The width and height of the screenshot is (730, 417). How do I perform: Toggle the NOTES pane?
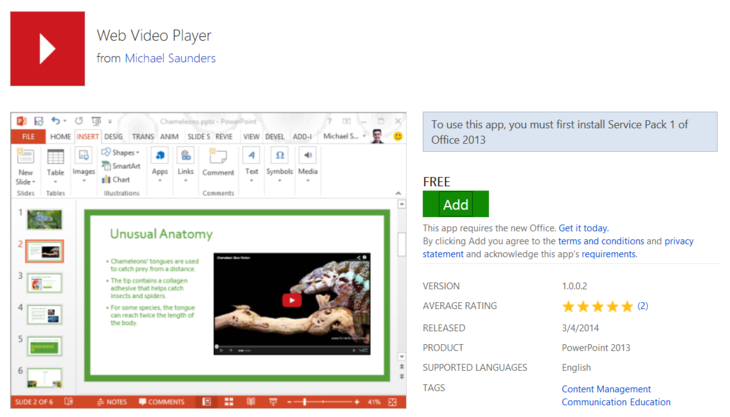click(x=112, y=402)
